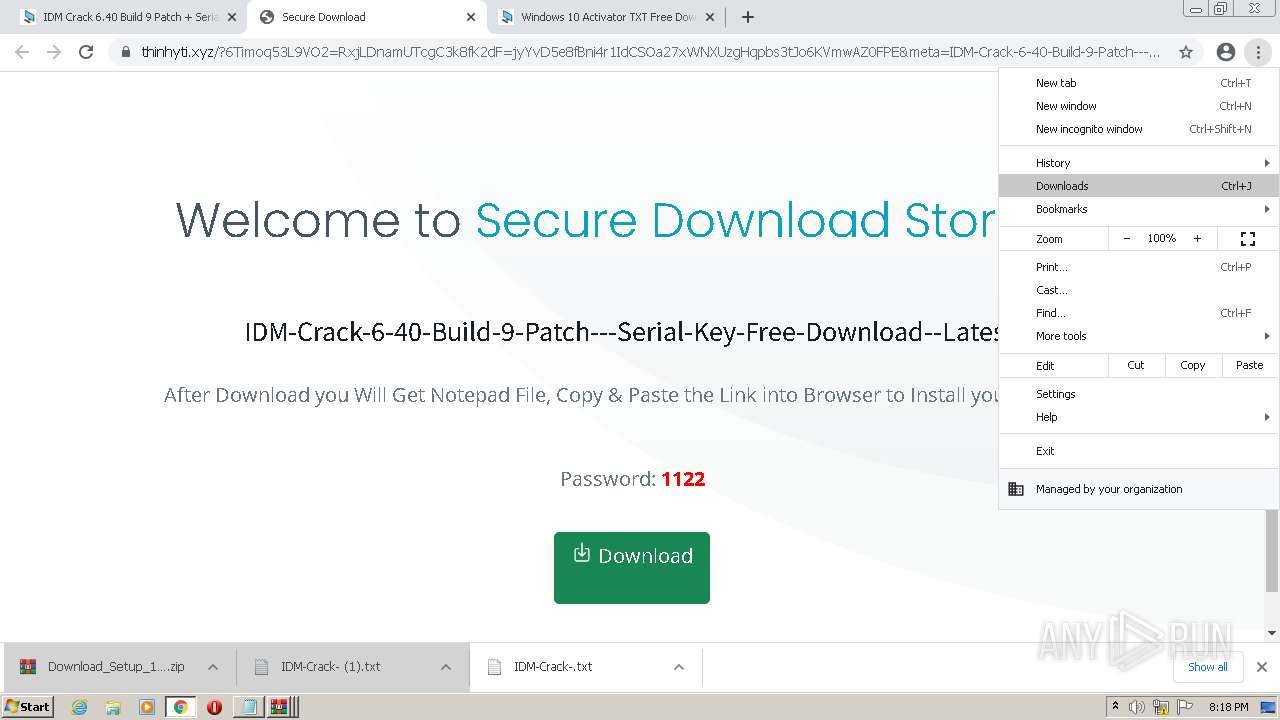This screenshot has width=1280, height=720.
Task: Close the Windows 10 Activator tab
Action: [710, 17]
